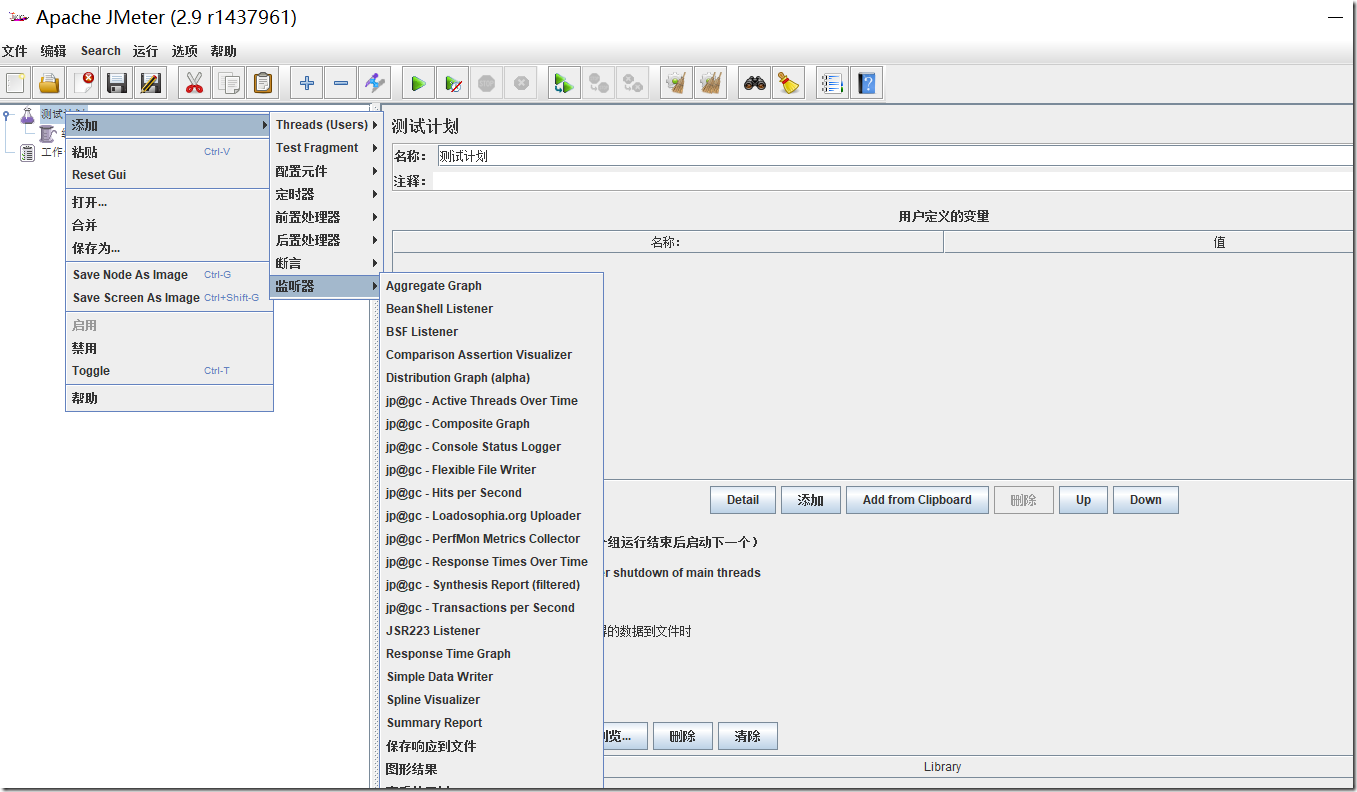Select the thread group spool icon in tree
The image size is (1357, 792).
pyautogui.click(x=47, y=133)
